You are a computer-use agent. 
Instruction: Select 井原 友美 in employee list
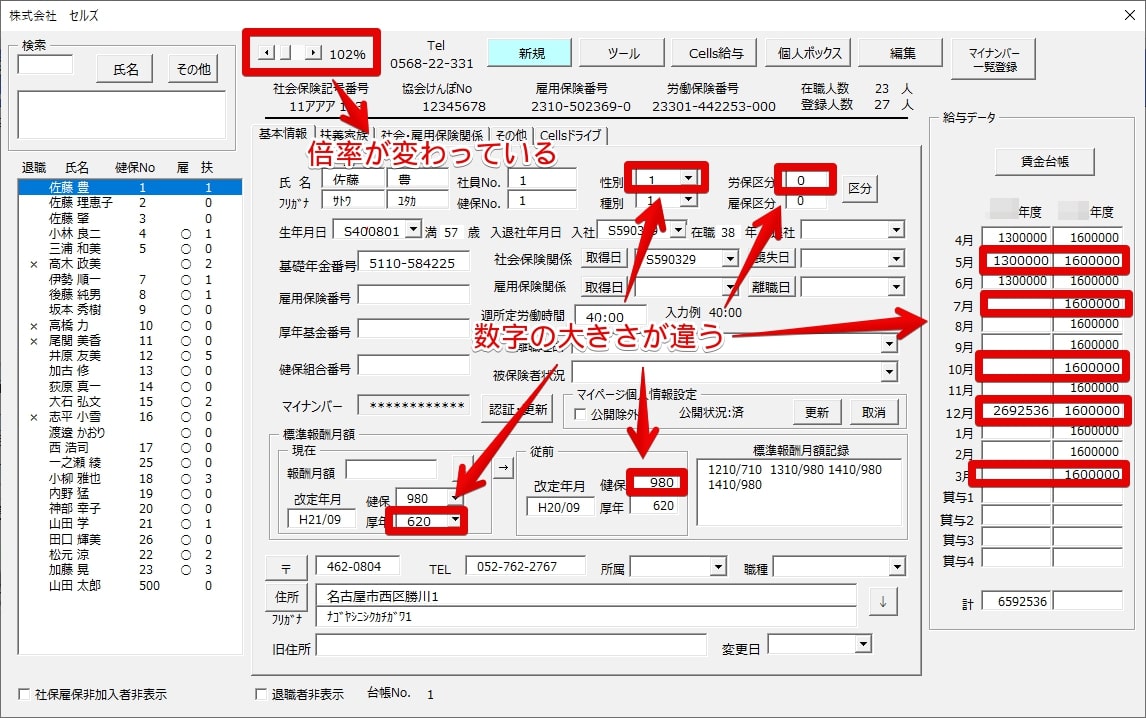click(129, 355)
